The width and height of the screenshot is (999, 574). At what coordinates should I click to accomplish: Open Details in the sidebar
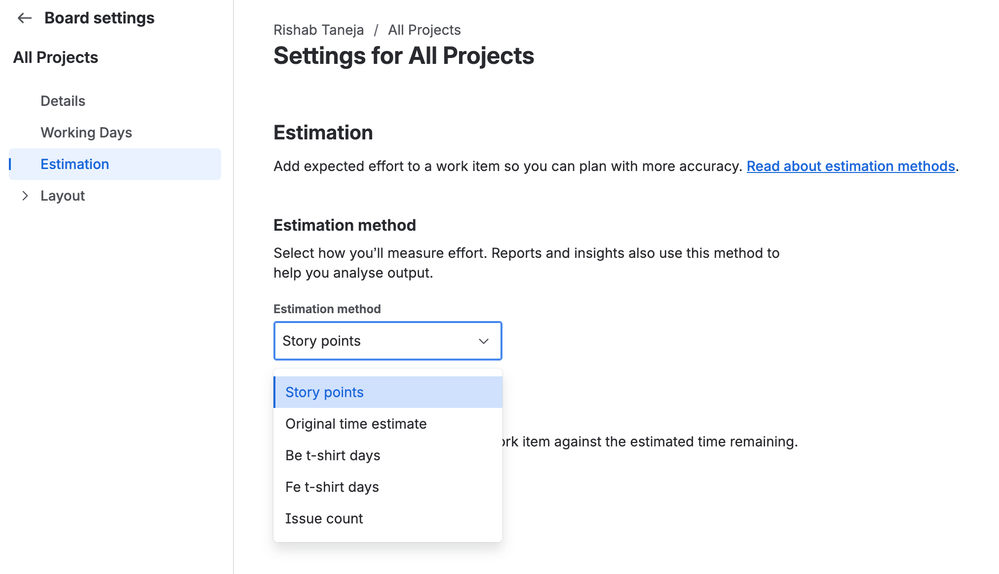(x=63, y=101)
